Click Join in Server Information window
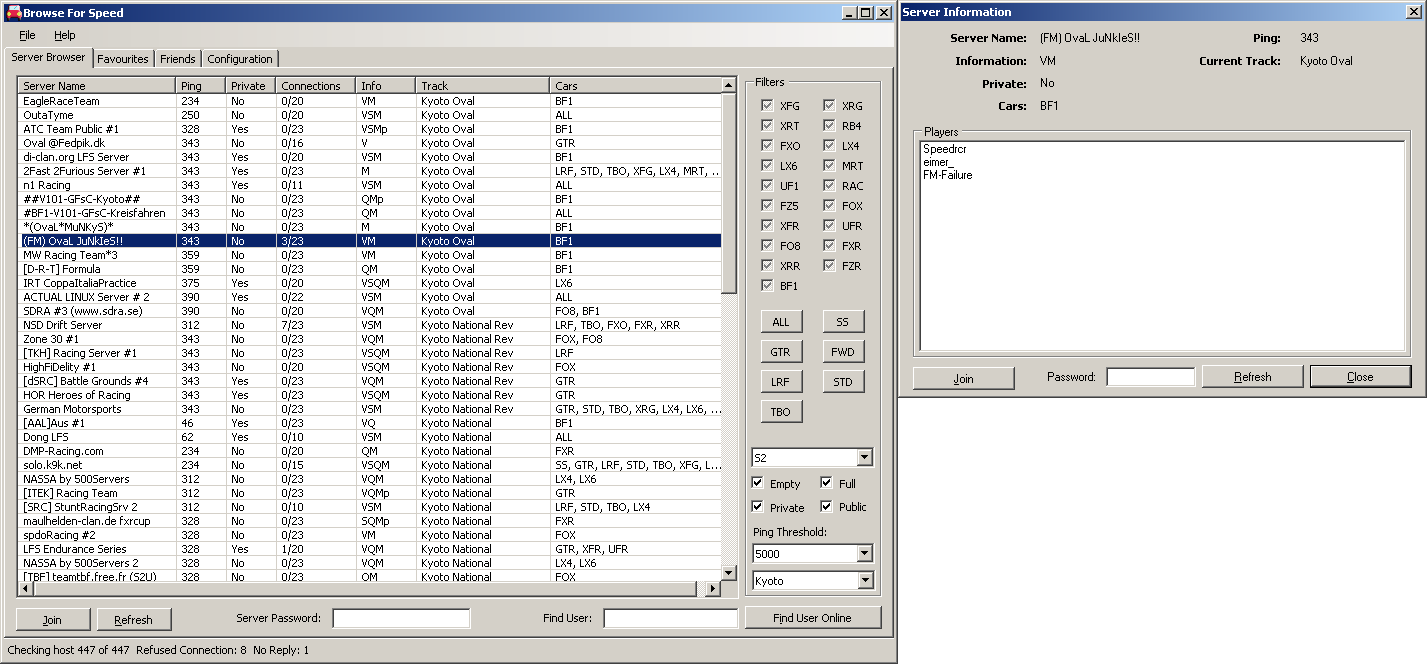 pos(963,377)
